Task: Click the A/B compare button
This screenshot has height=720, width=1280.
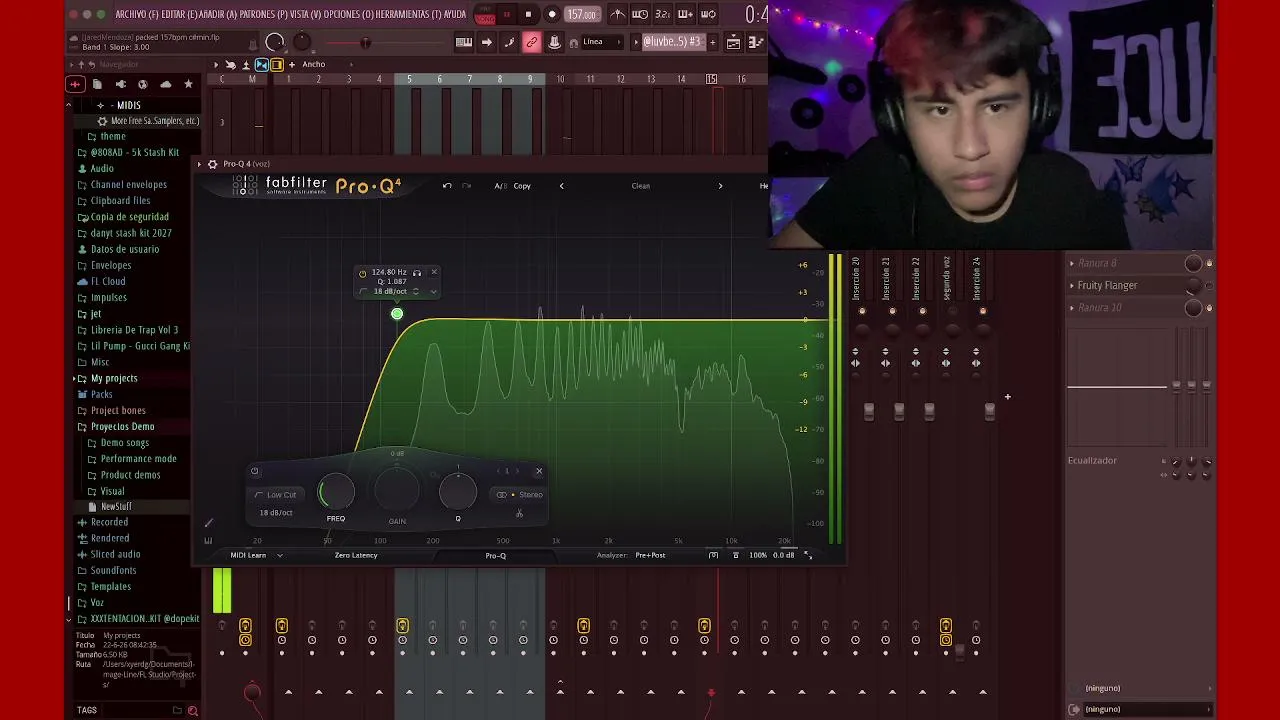Action: pyautogui.click(x=500, y=186)
